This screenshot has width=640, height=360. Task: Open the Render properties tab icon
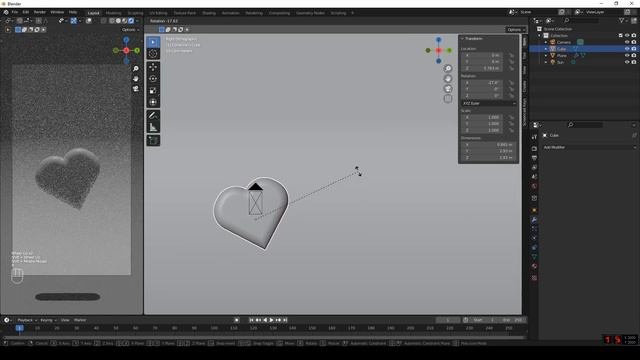pyautogui.click(x=534, y=149)
